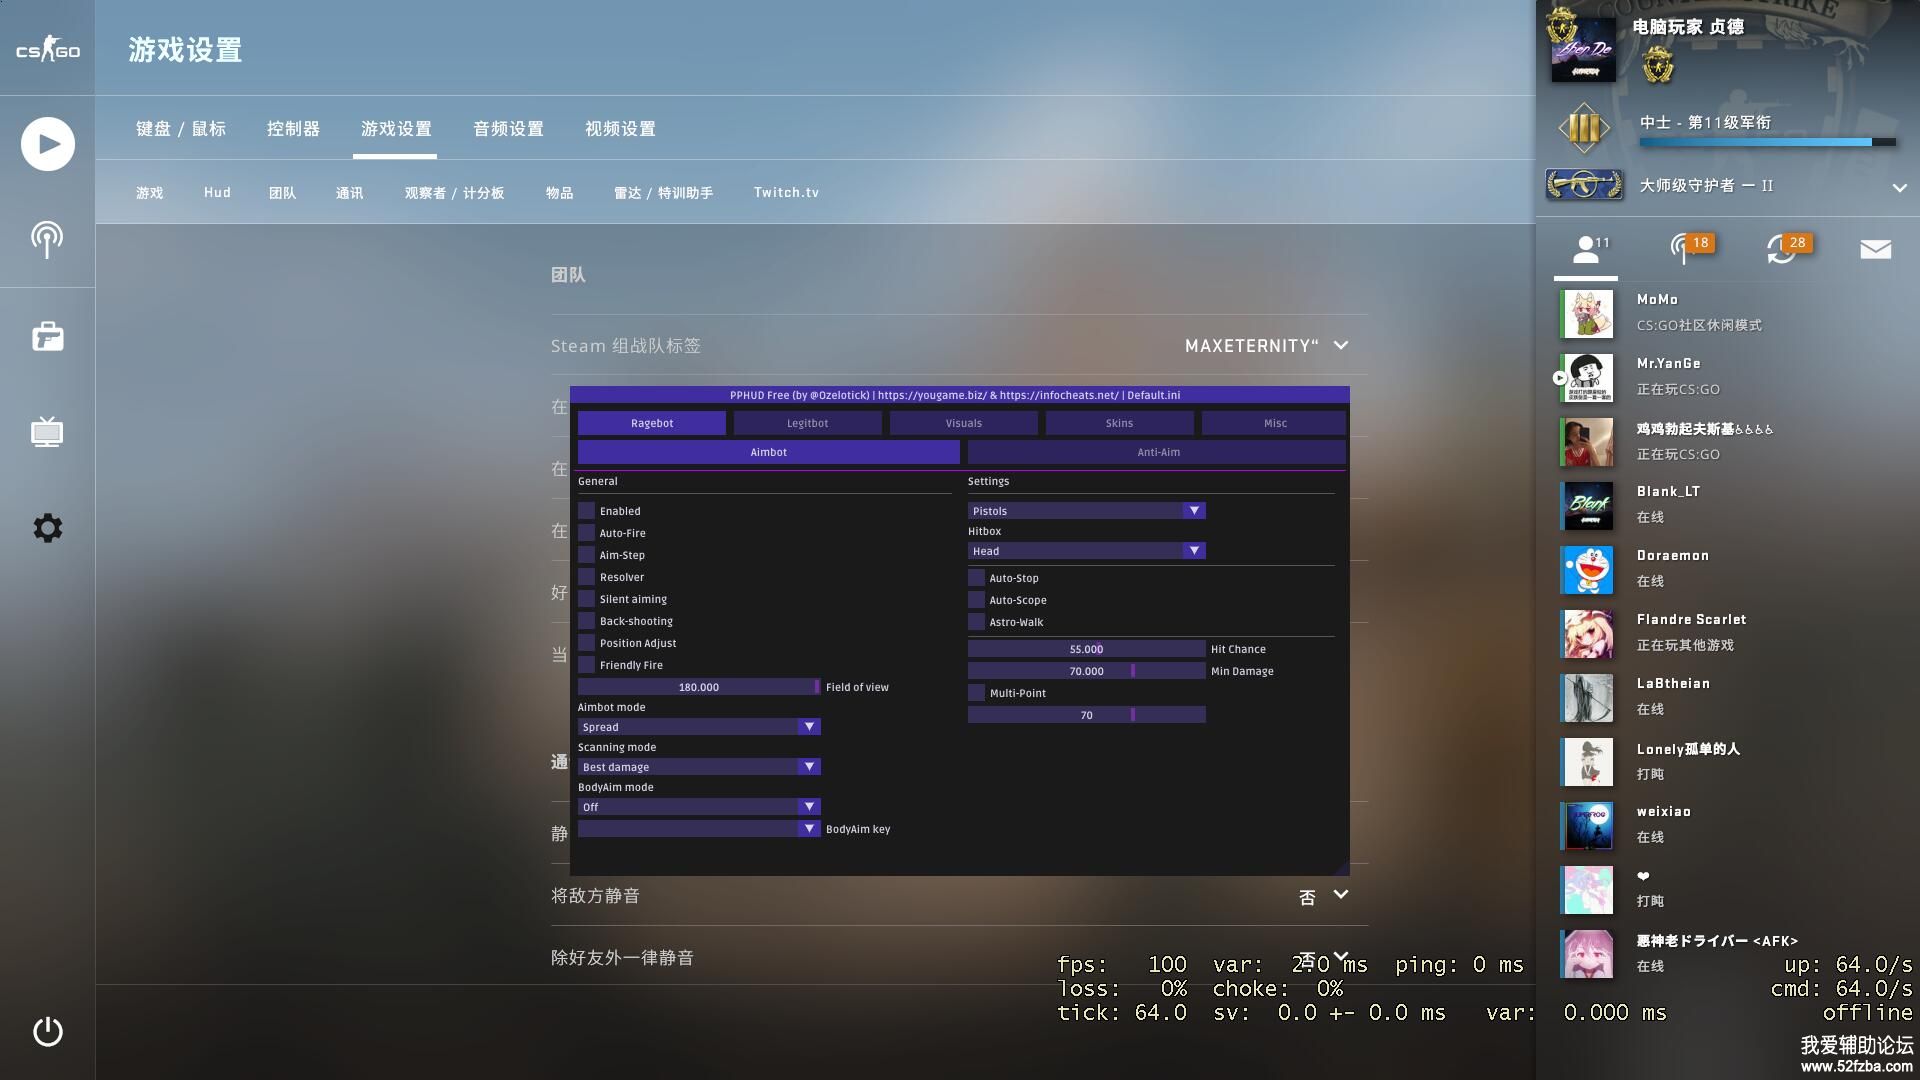Enable the Auto-Fire checkbox
The height and width of the screenshot is (1080, 1920).
click(587, 533)
